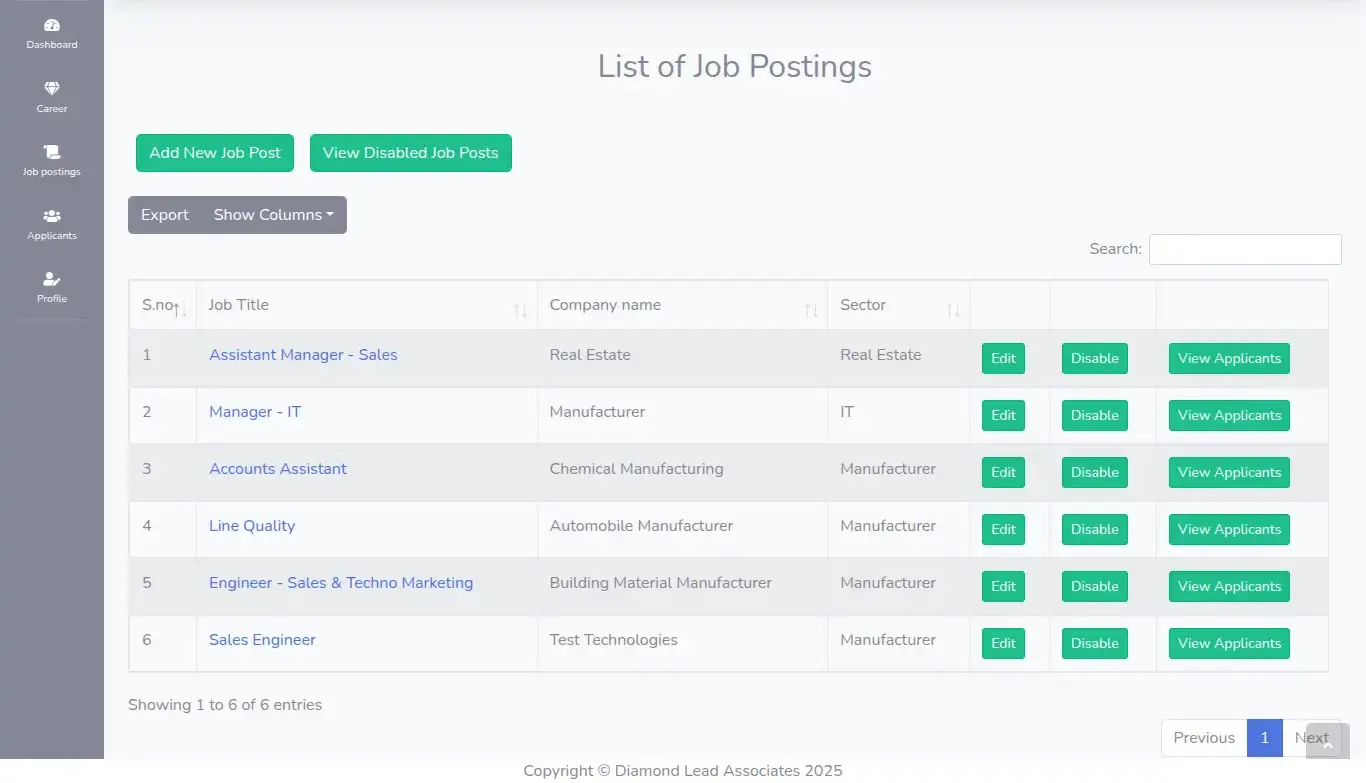Disable the Manager - IT job post
Viewport: 1366px width, 783px height.
(x=1094, y=415)
